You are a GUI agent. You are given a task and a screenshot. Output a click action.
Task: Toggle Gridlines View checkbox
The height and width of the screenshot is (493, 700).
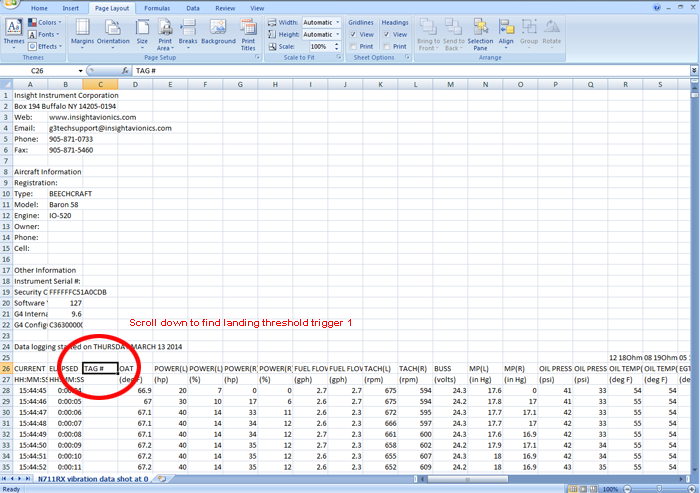pyautogui.click(x=353, y=34)
